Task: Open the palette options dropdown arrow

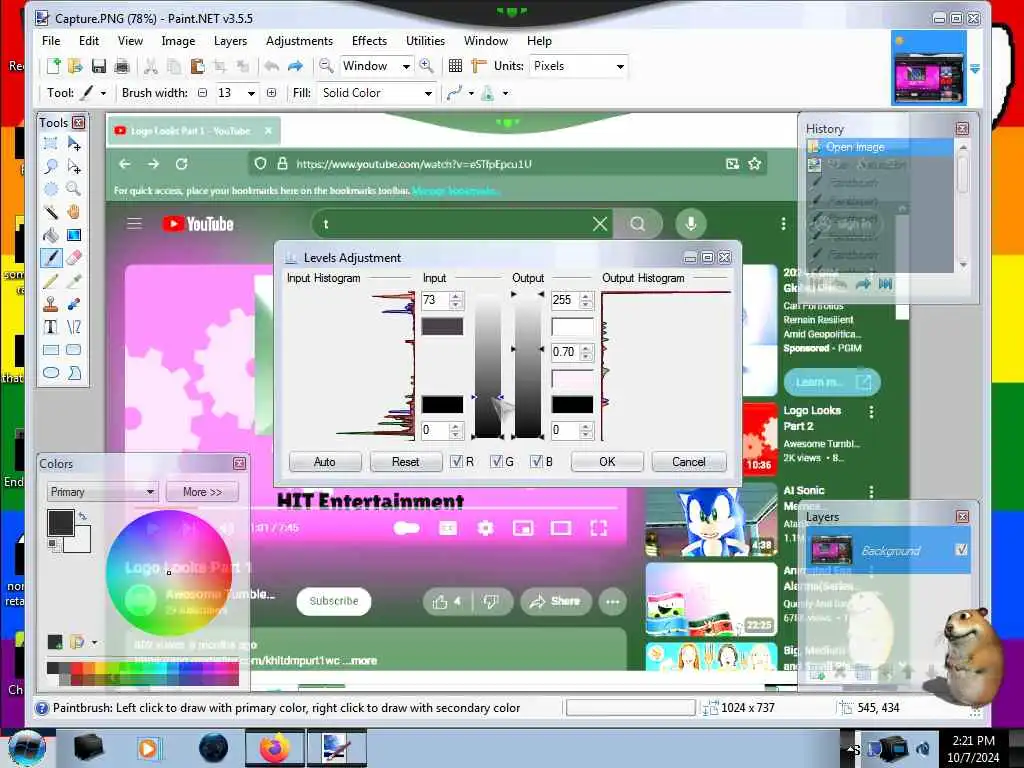Action: (x=95, y=643)
